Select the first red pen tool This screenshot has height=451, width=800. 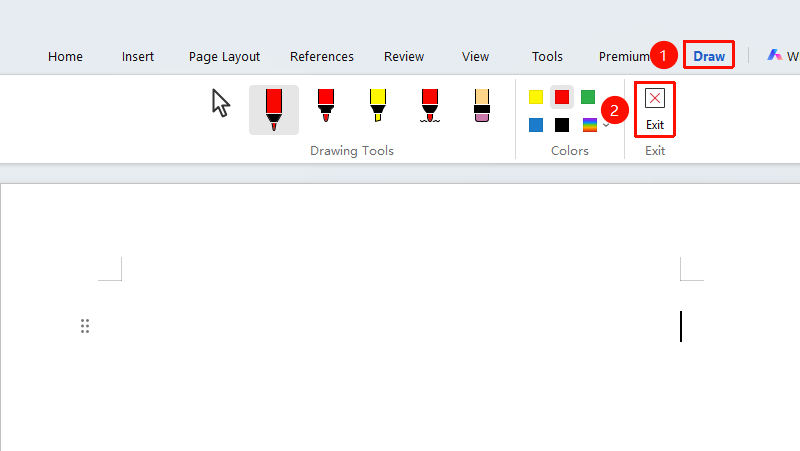pyautogui.click(x=274, y=110)
